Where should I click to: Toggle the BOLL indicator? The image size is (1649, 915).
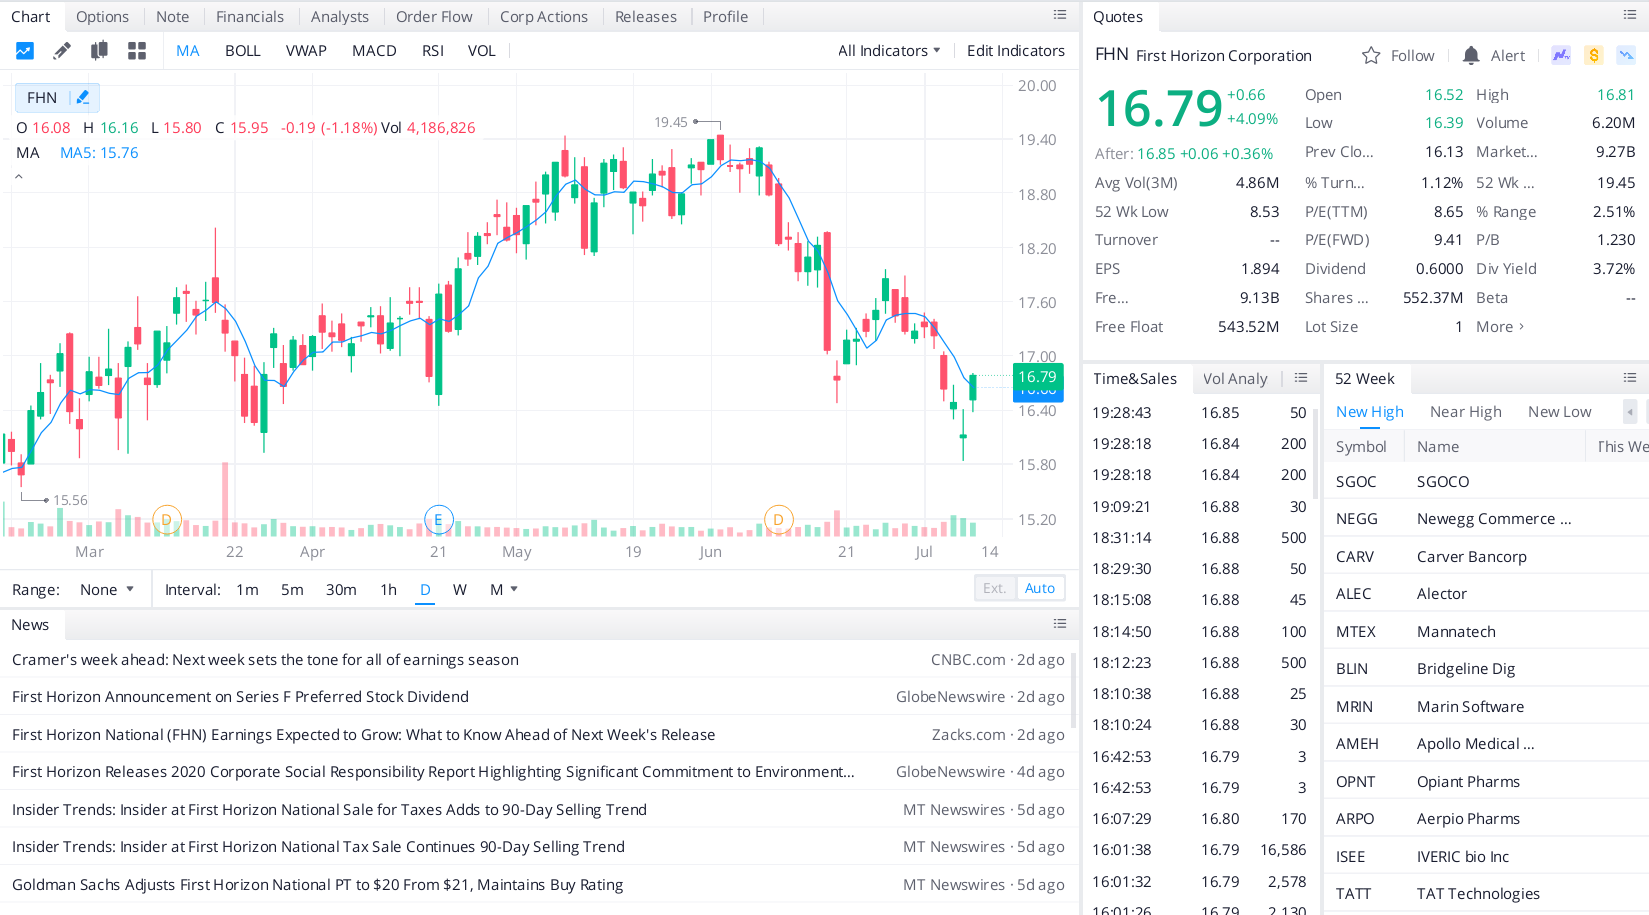[243, 51]
